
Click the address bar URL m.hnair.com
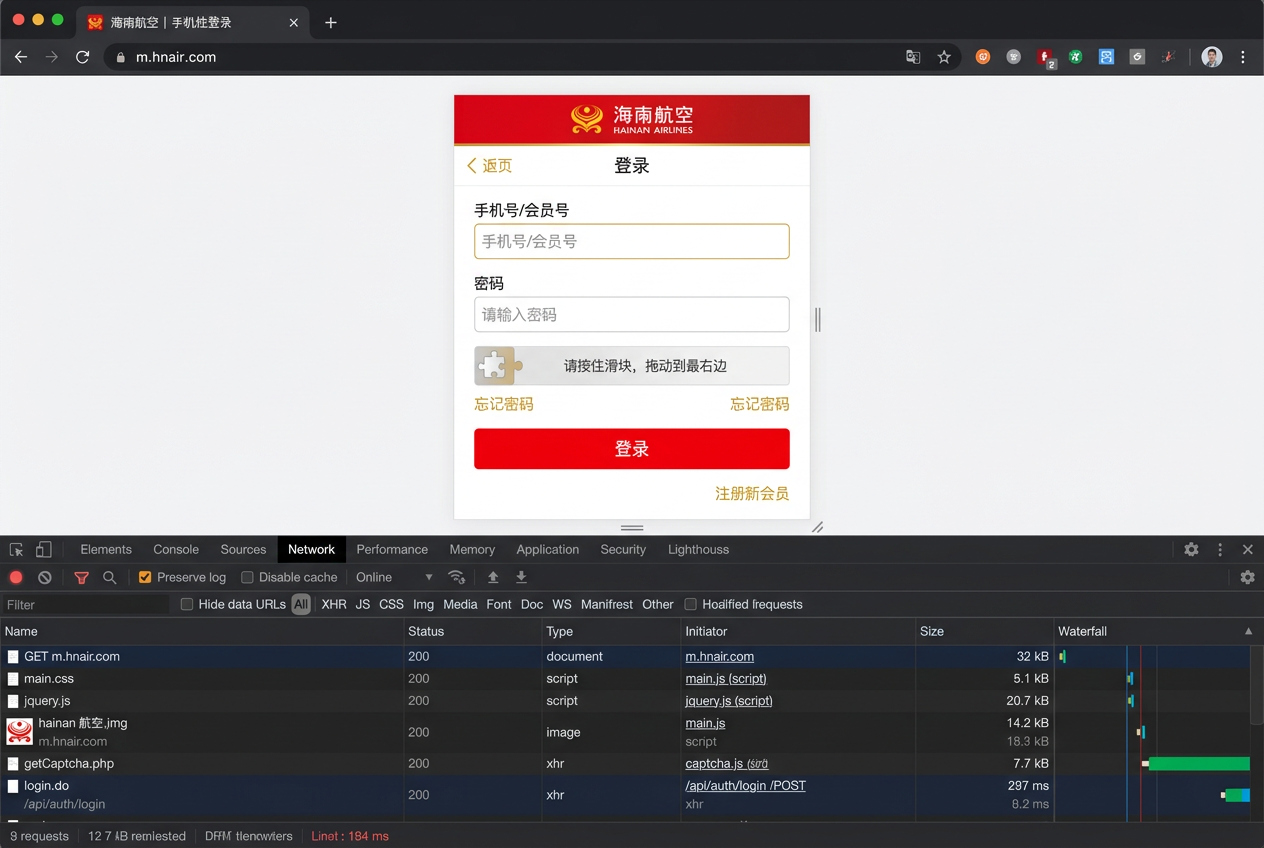(176, 57)
